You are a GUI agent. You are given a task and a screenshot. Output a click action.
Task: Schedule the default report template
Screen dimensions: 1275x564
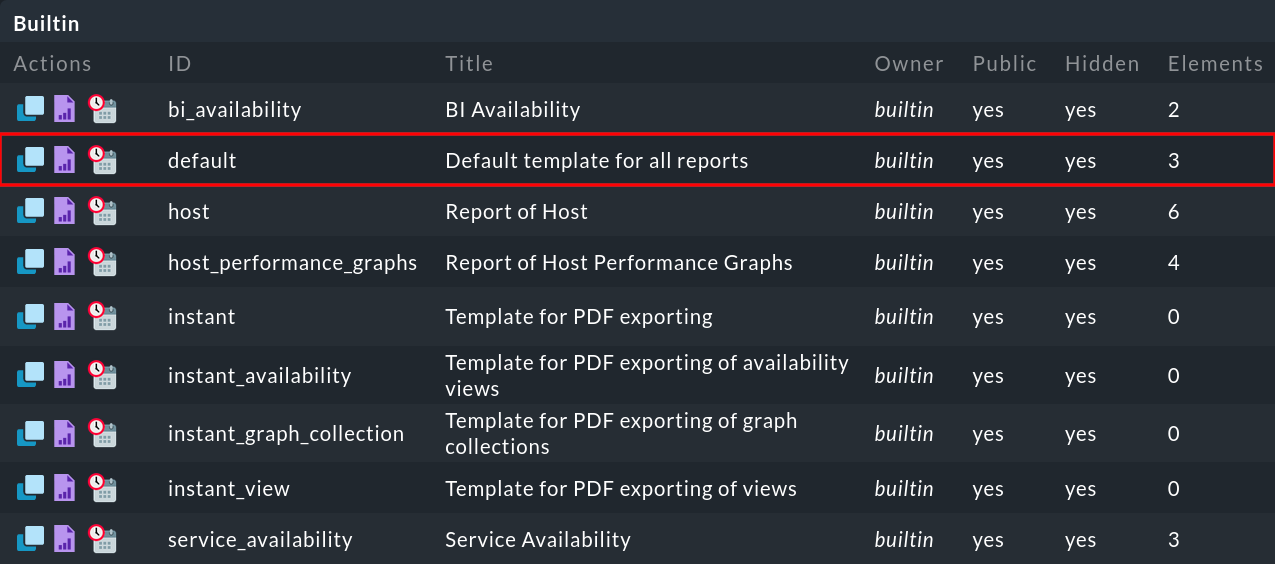click(x=102, y=160)
